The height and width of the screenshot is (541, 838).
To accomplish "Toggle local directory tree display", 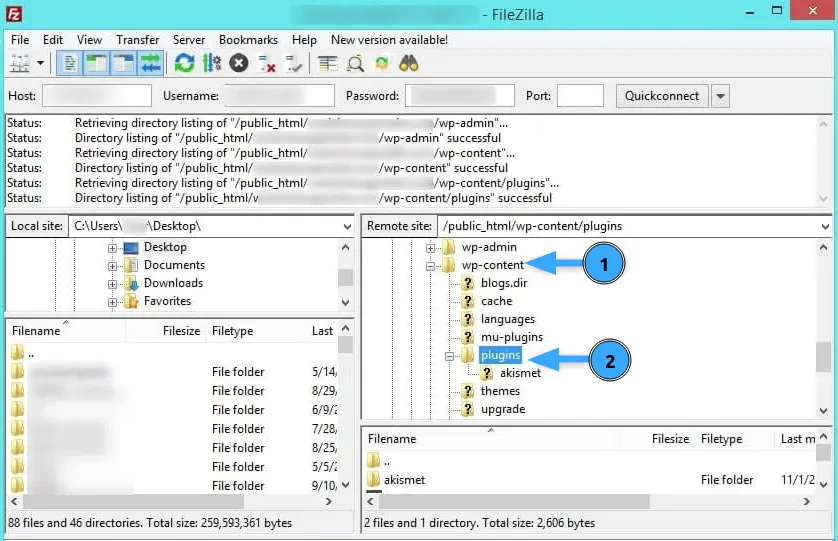I will 97,64.
